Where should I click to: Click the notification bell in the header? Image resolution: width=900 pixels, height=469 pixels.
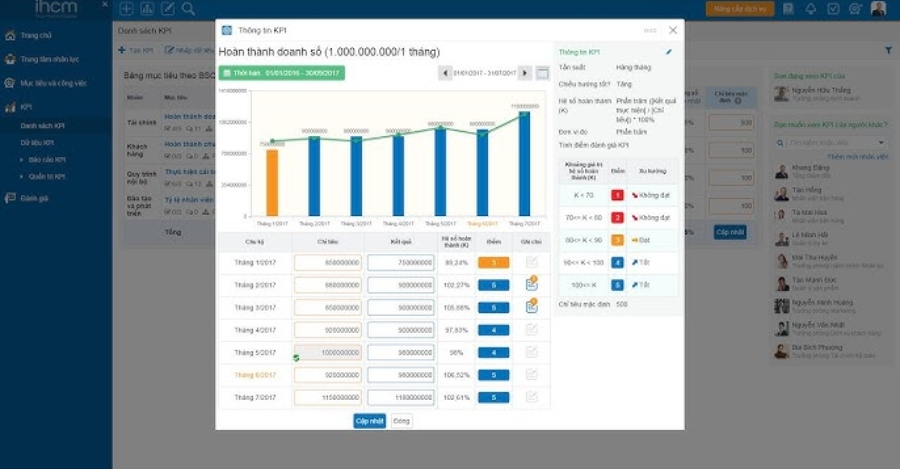[809, 9]
